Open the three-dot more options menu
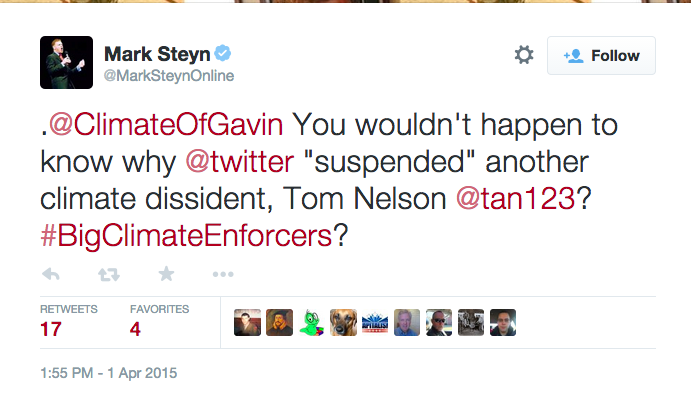Image resolution: width=691 pixels, height=410 pixels. coord(223,274)
